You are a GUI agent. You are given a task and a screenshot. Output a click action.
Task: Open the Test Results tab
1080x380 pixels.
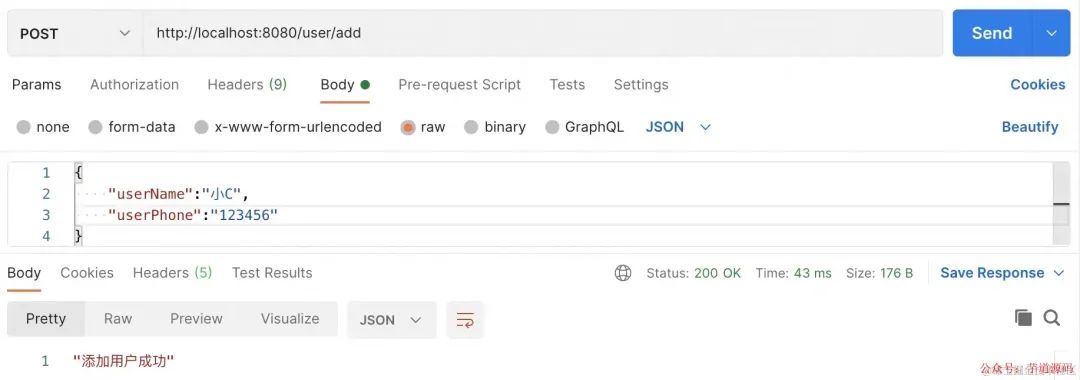[x=272, y=273]
